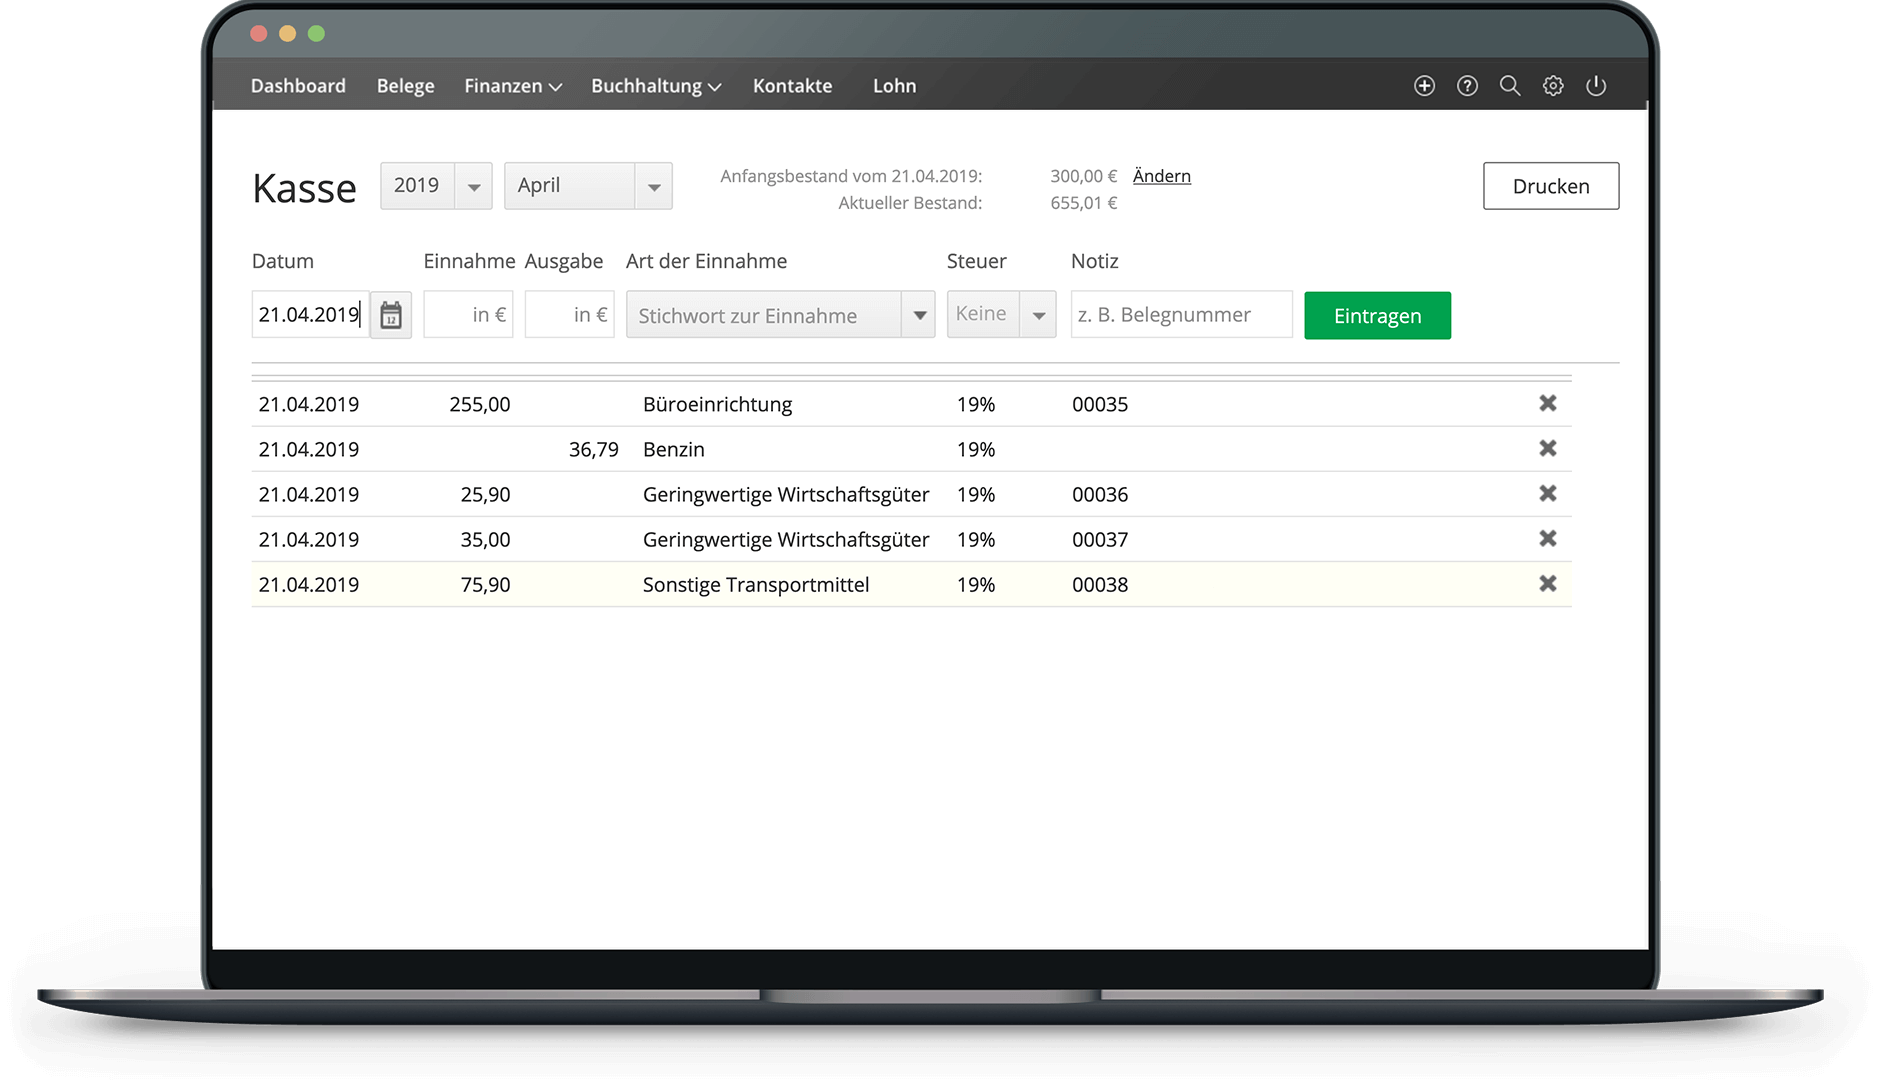1877x1080 pixels.
Task: Open the Kontakte menu item
Action: 792,86
